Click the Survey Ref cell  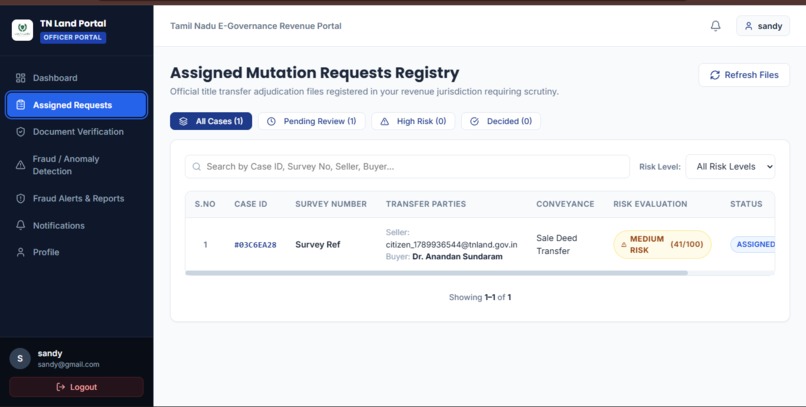click(318, 245)
